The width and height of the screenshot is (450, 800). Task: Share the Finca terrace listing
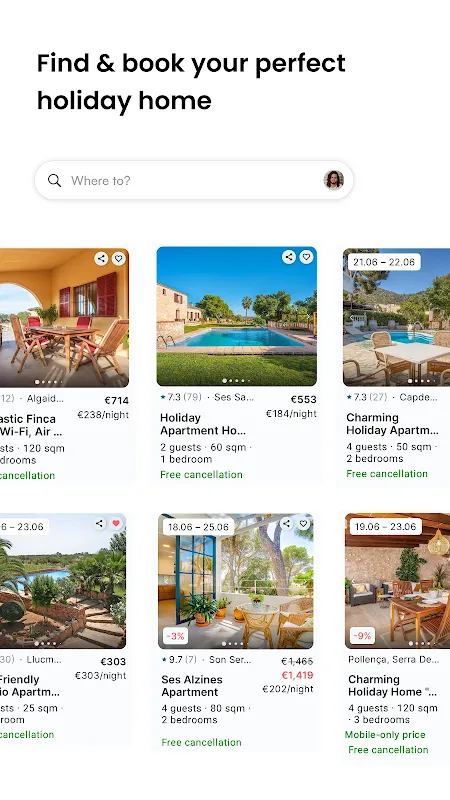[x=102, y=258]
